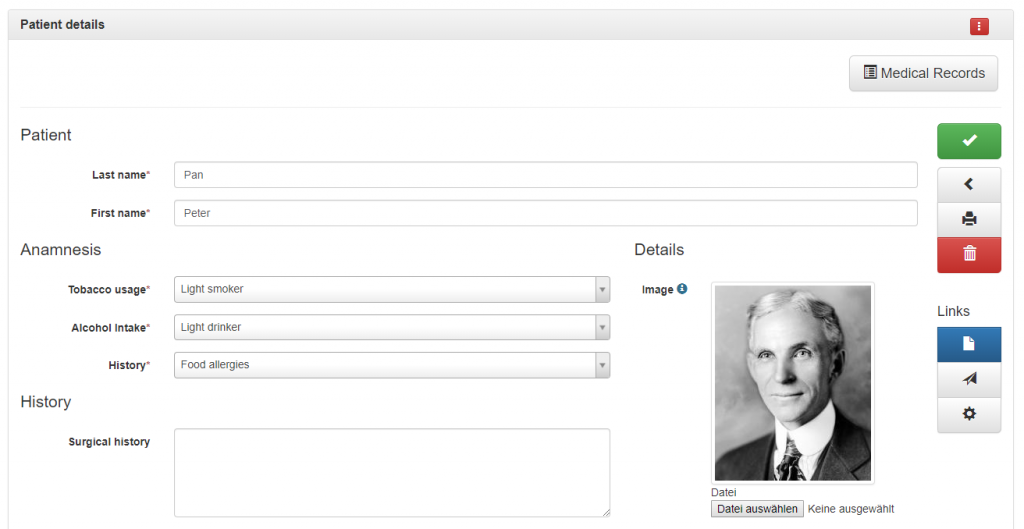Open the blue document link icon

coord(968,344)
